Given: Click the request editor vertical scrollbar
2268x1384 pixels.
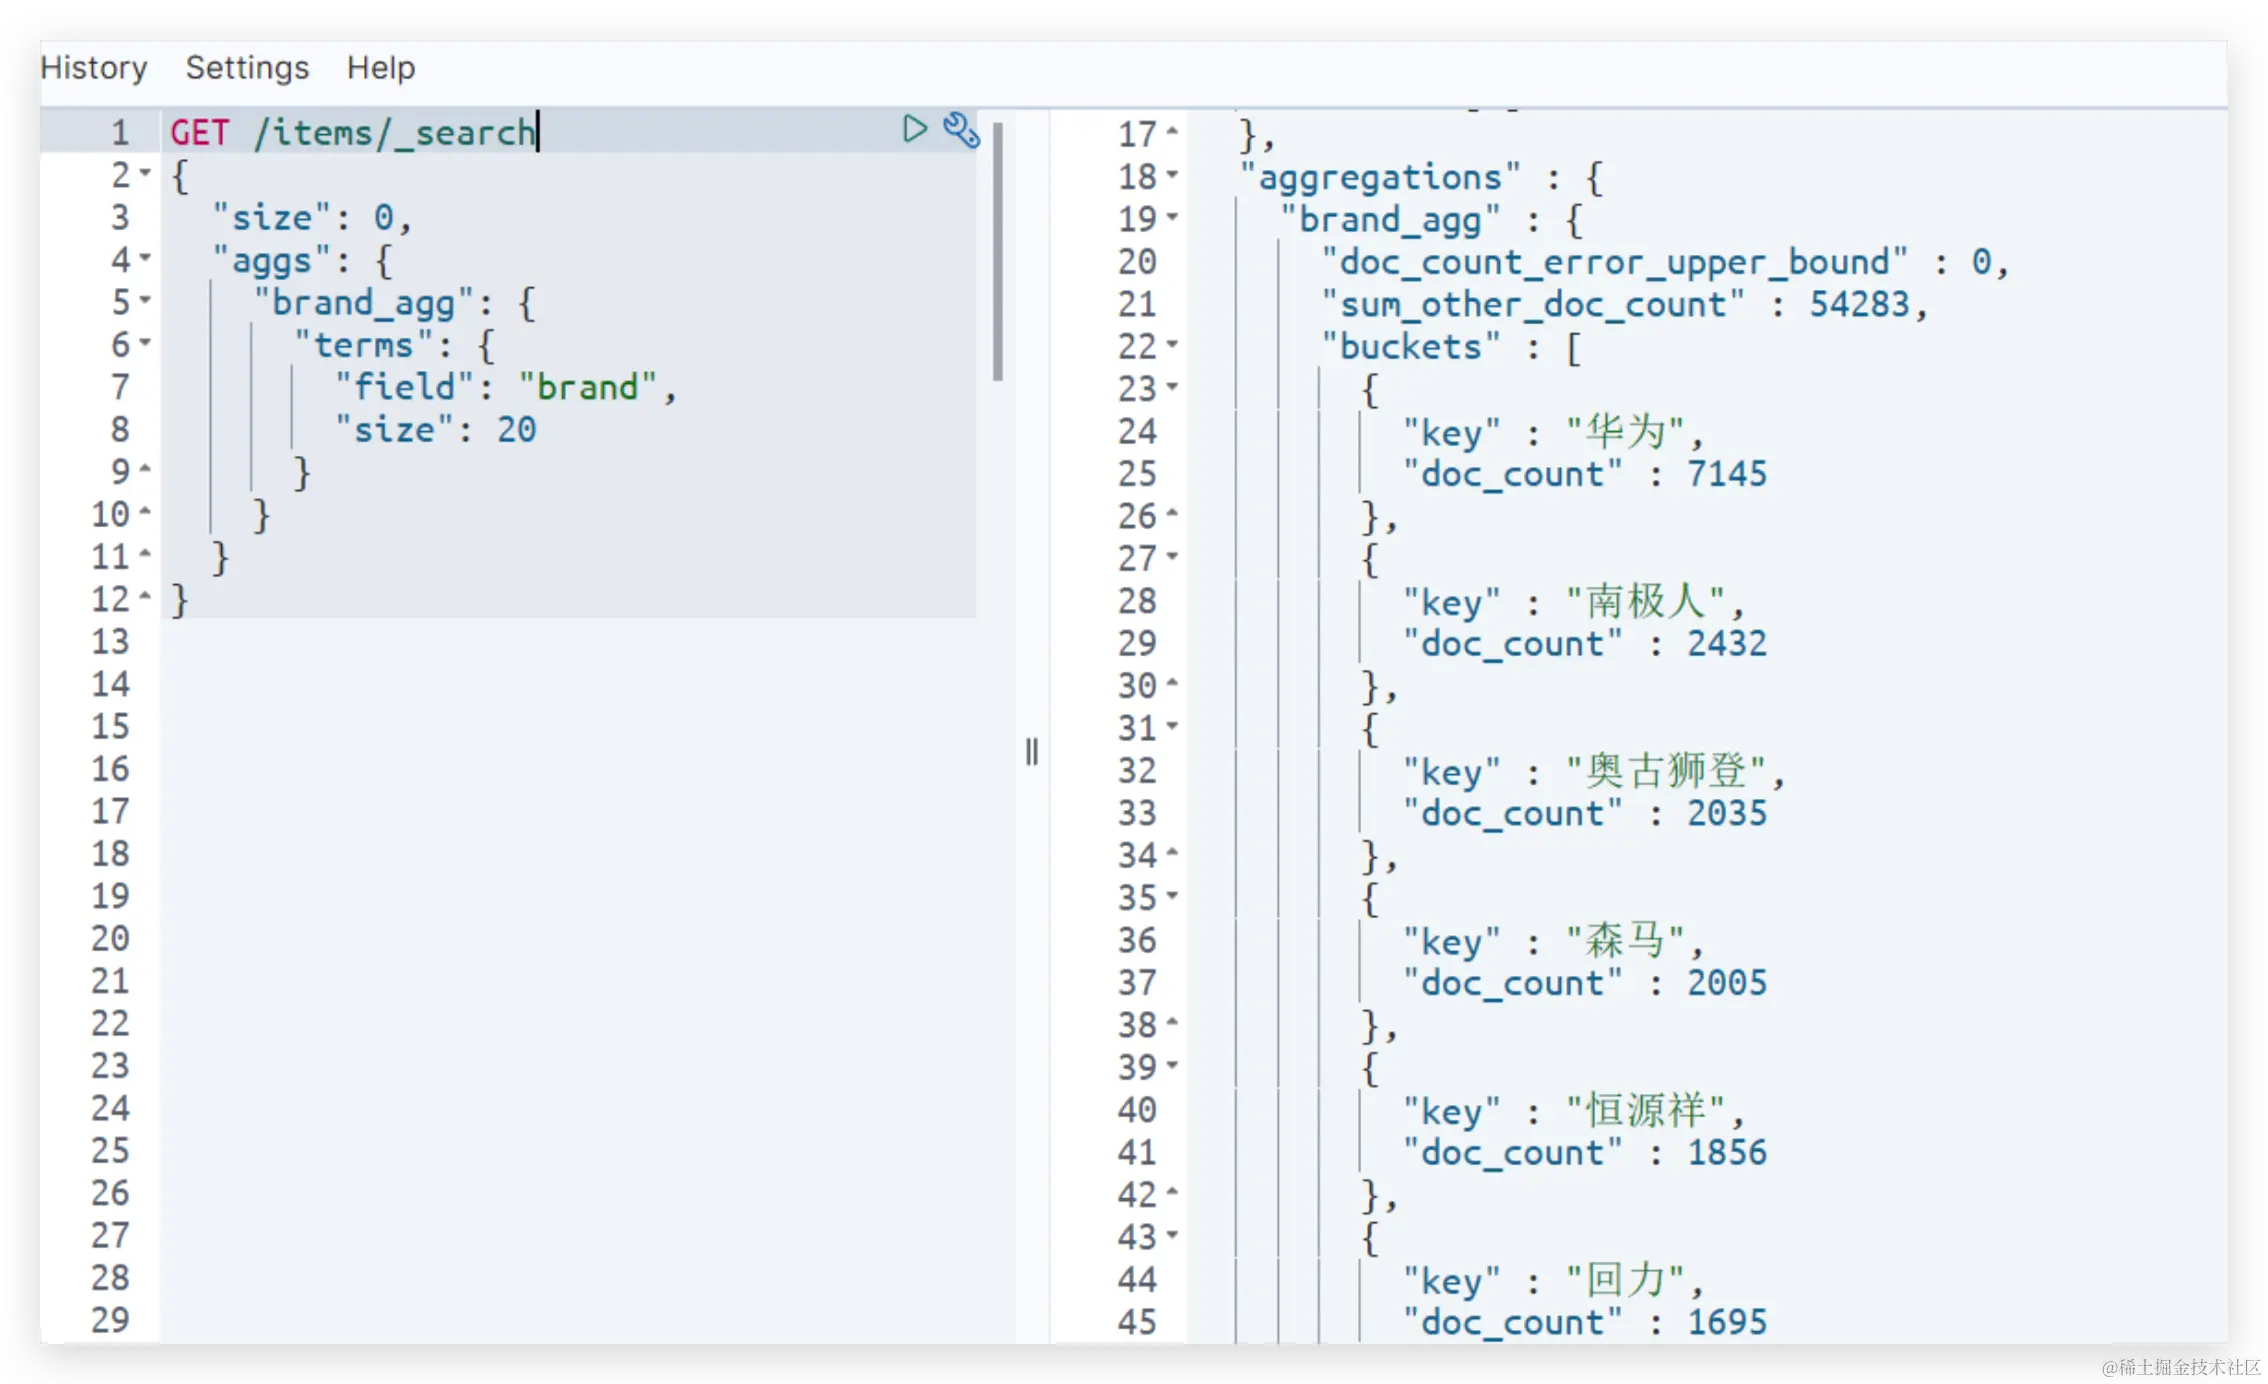Looking at the screenshot, I should pos(997,250).
